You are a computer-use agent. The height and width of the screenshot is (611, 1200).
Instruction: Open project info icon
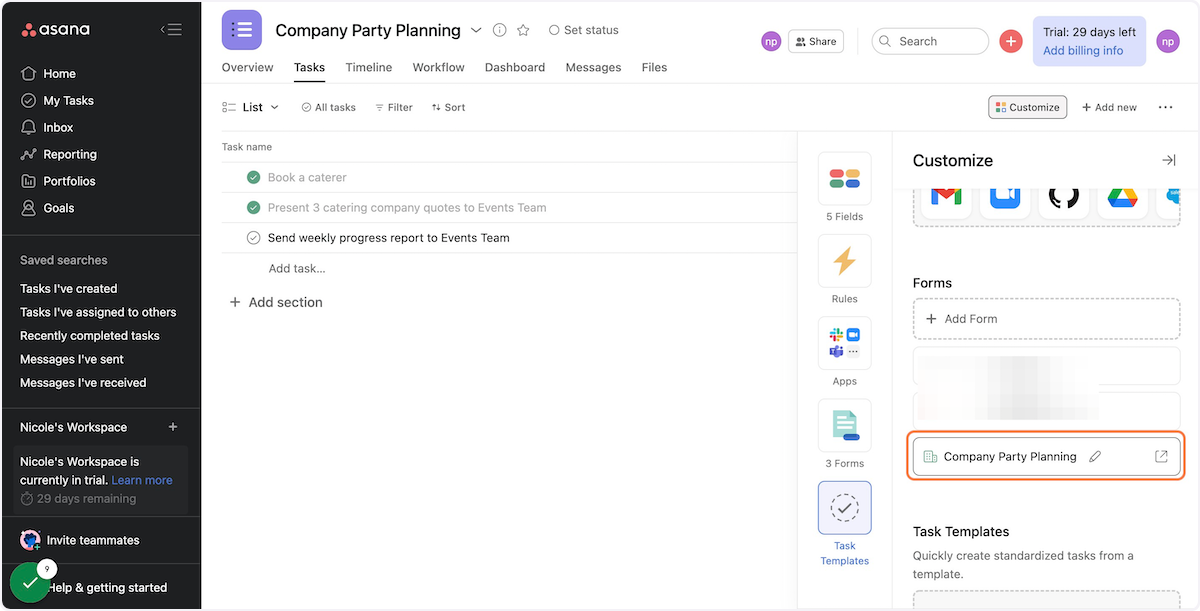coord(500,30)
